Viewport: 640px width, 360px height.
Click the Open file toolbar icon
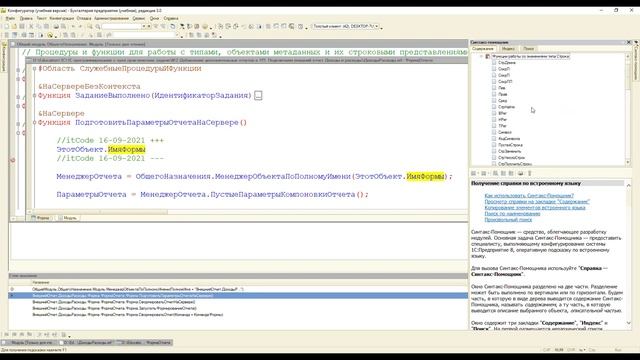point(14,27)
